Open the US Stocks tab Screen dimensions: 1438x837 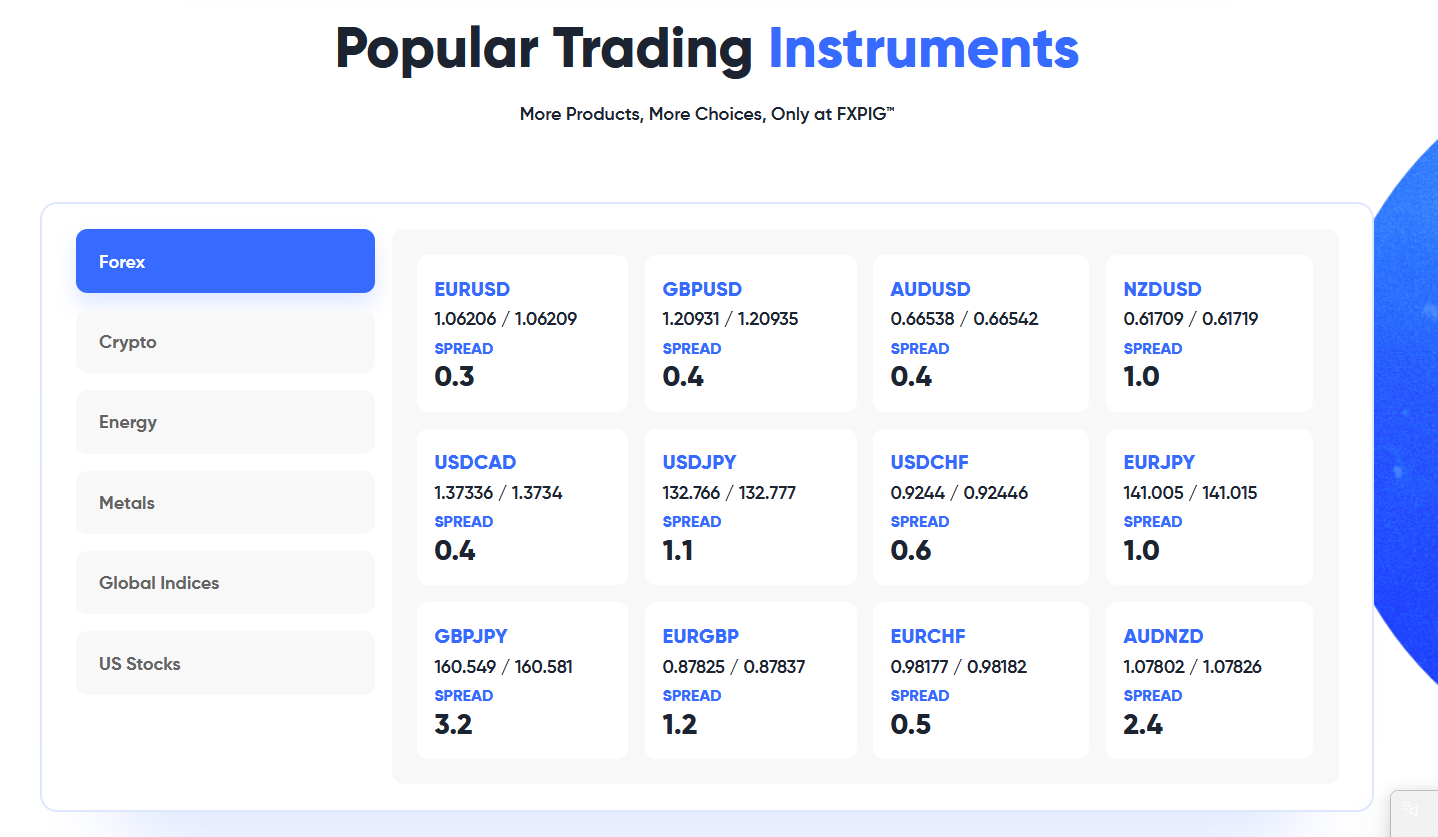pyautogui.click(x=225, y=663)
